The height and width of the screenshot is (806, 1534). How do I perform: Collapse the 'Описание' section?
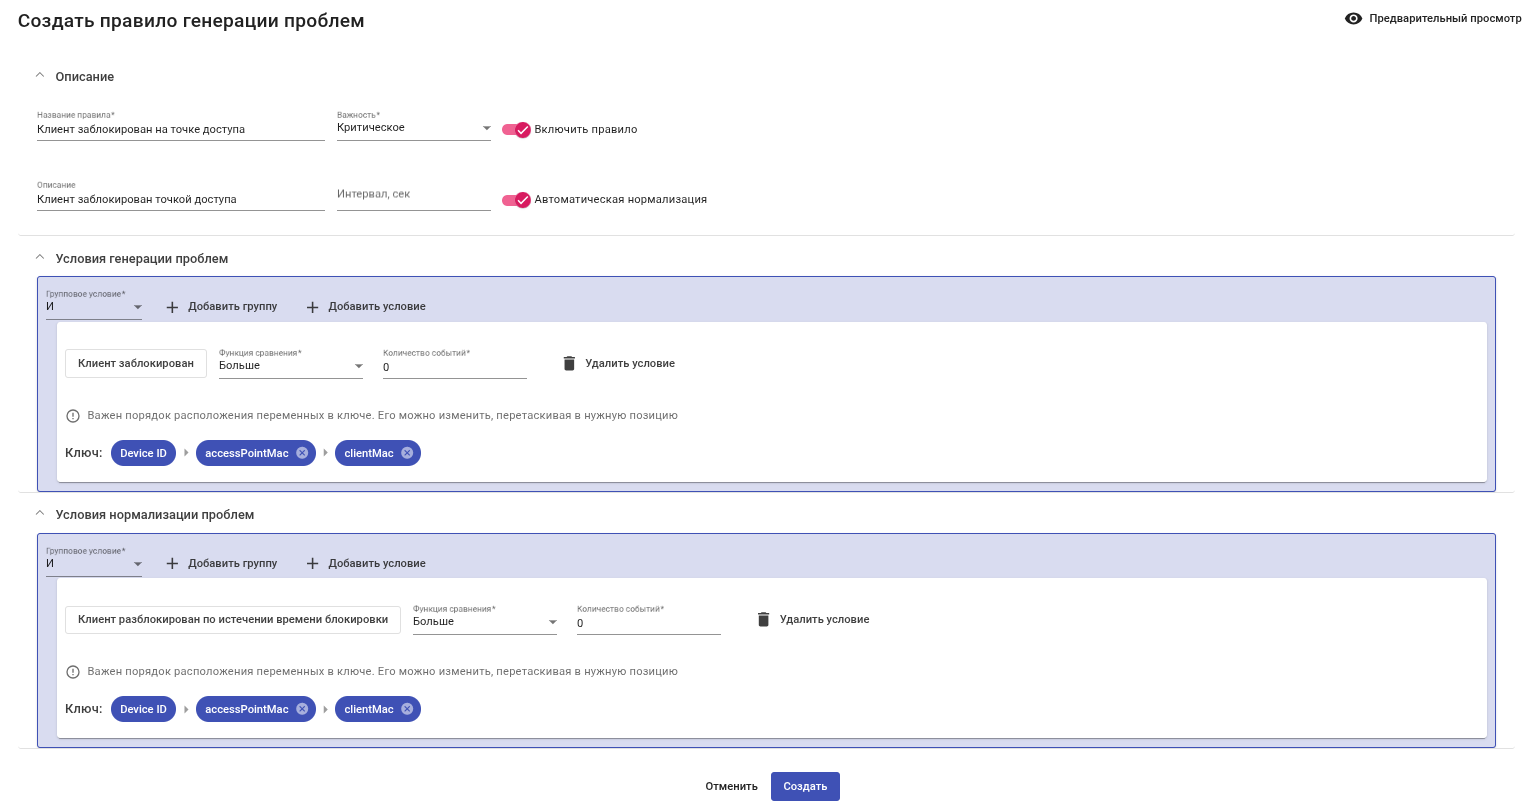coord(40,76)
